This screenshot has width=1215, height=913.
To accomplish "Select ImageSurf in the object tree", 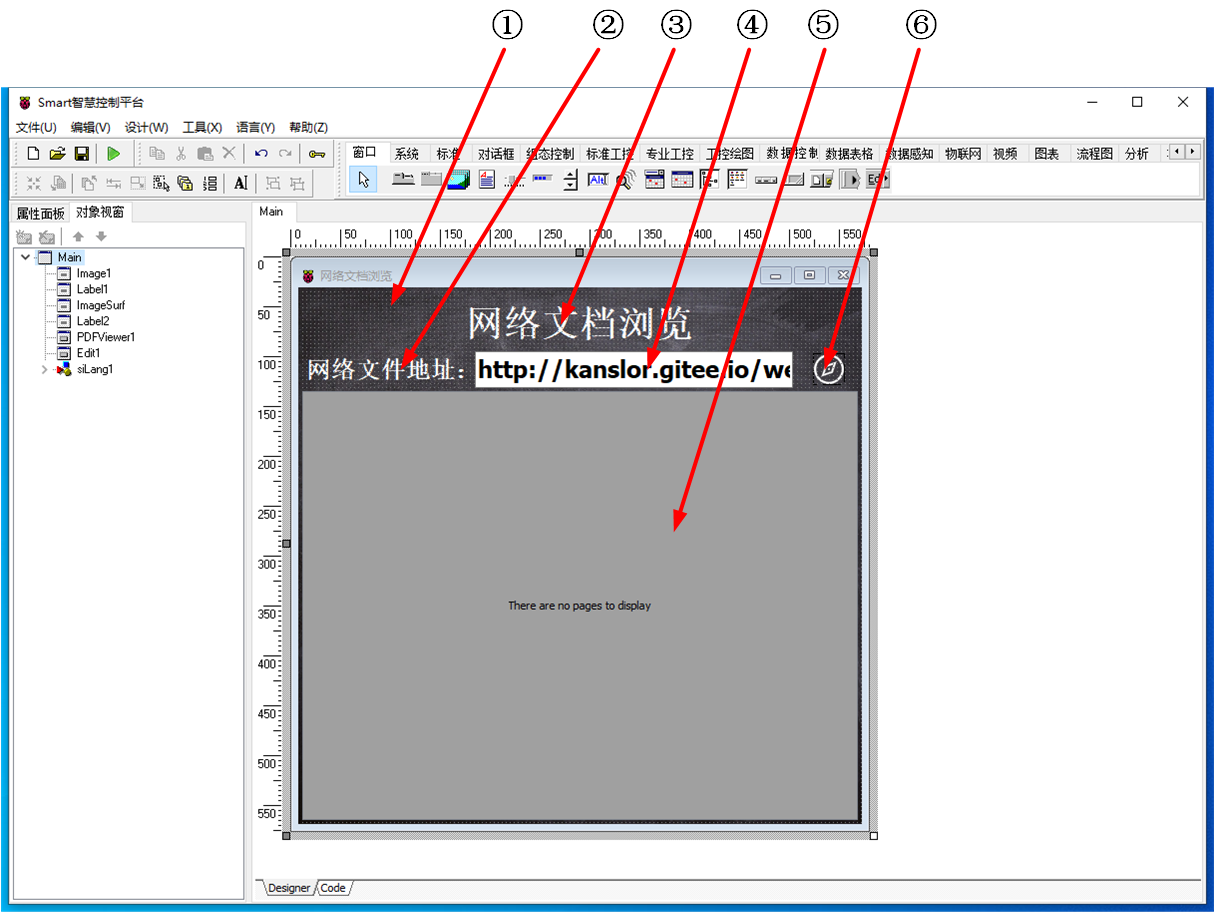I will (101, 305).
